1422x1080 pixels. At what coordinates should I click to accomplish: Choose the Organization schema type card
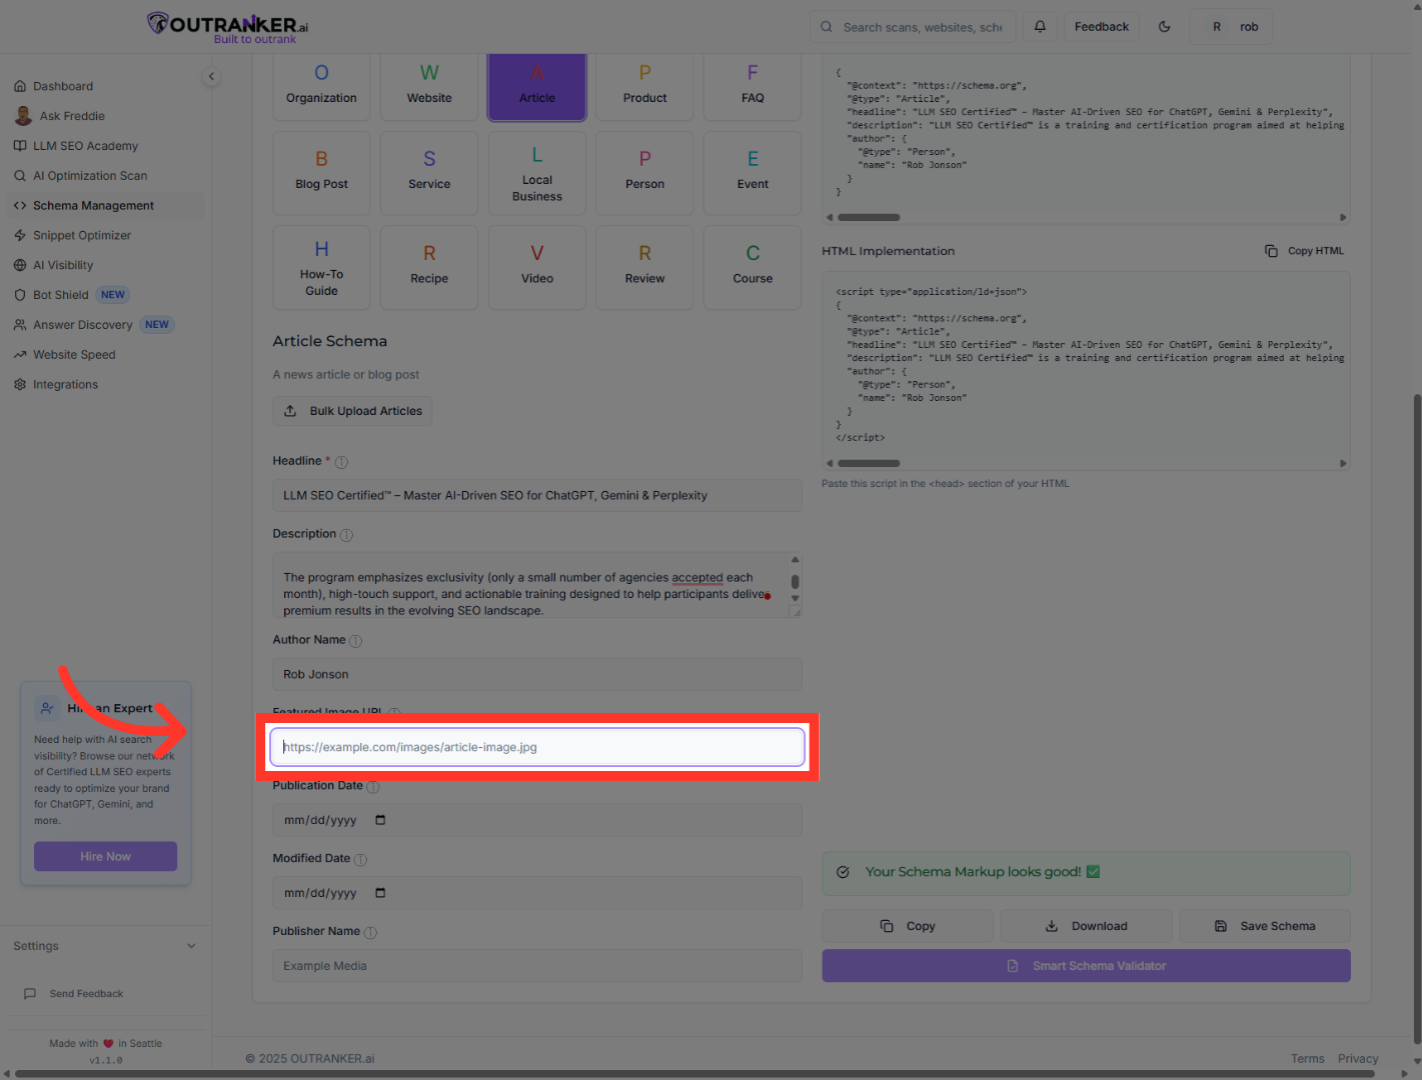[321, 86]
